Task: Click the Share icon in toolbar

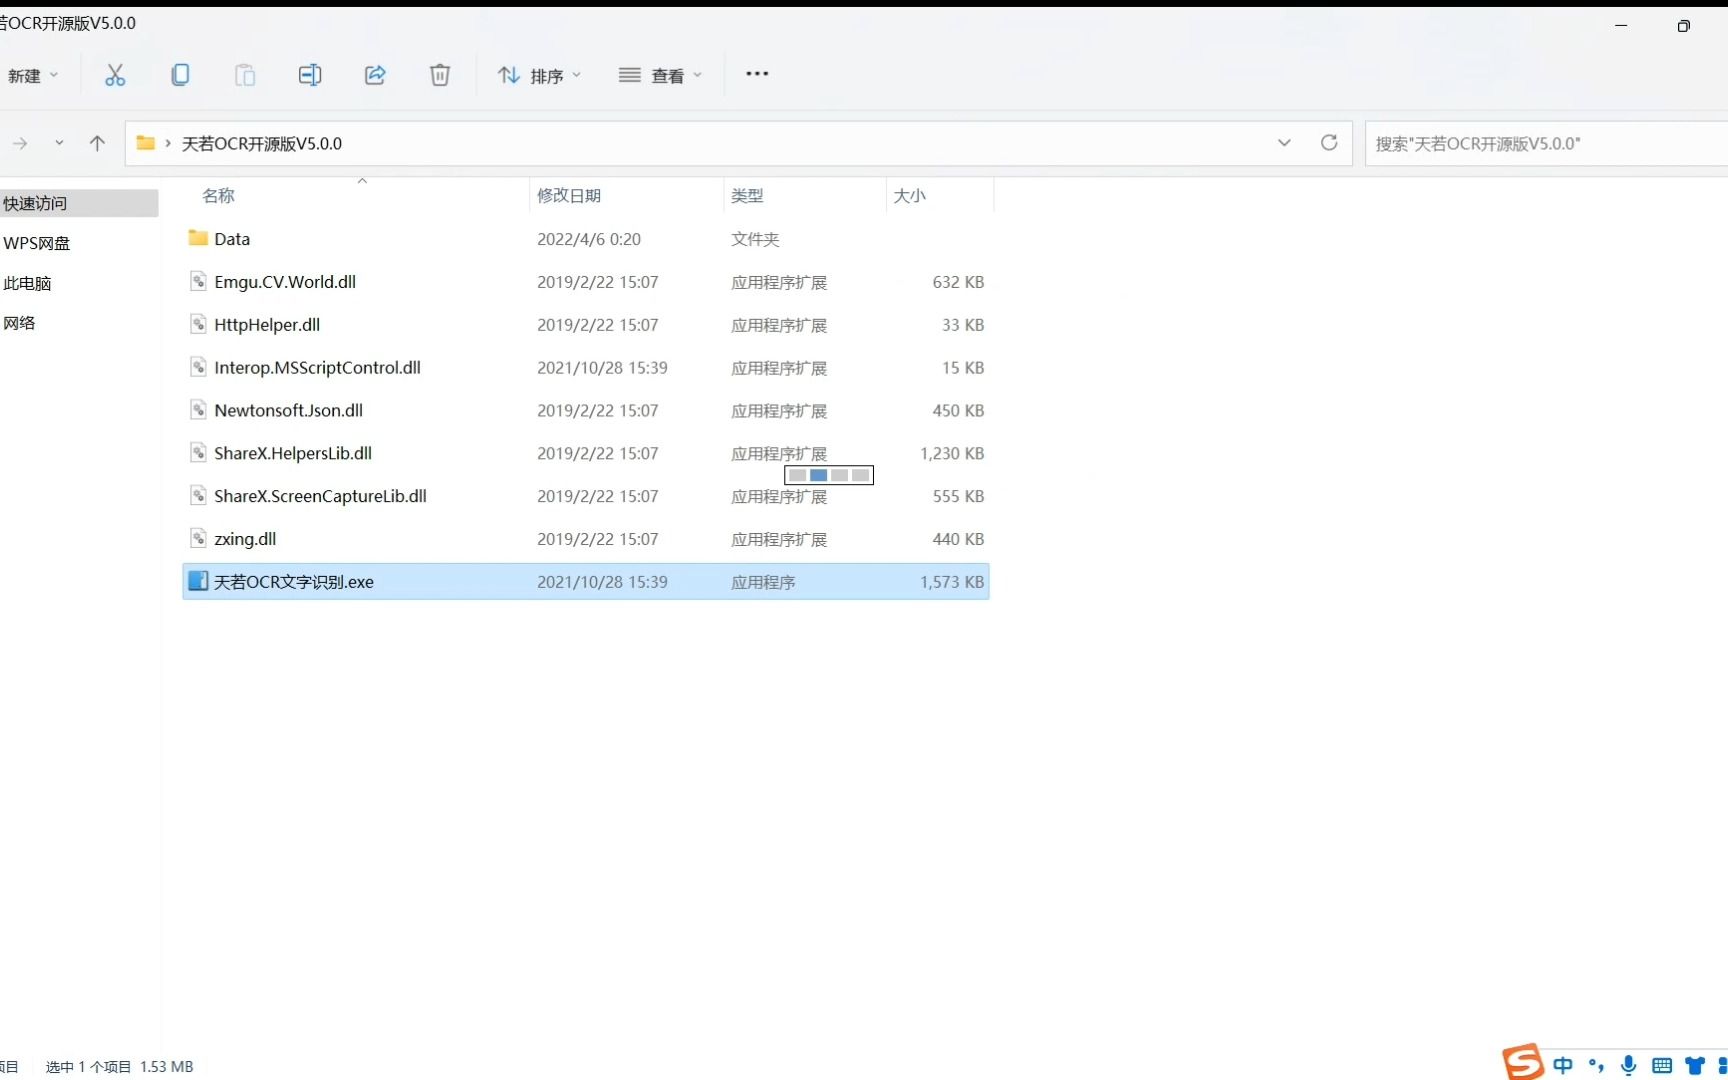Action: point(375,75)
